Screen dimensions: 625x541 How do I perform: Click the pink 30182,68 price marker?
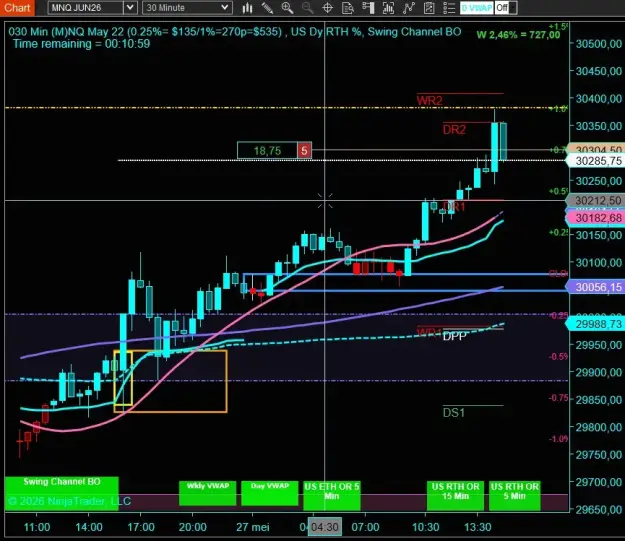click(597, 218)
